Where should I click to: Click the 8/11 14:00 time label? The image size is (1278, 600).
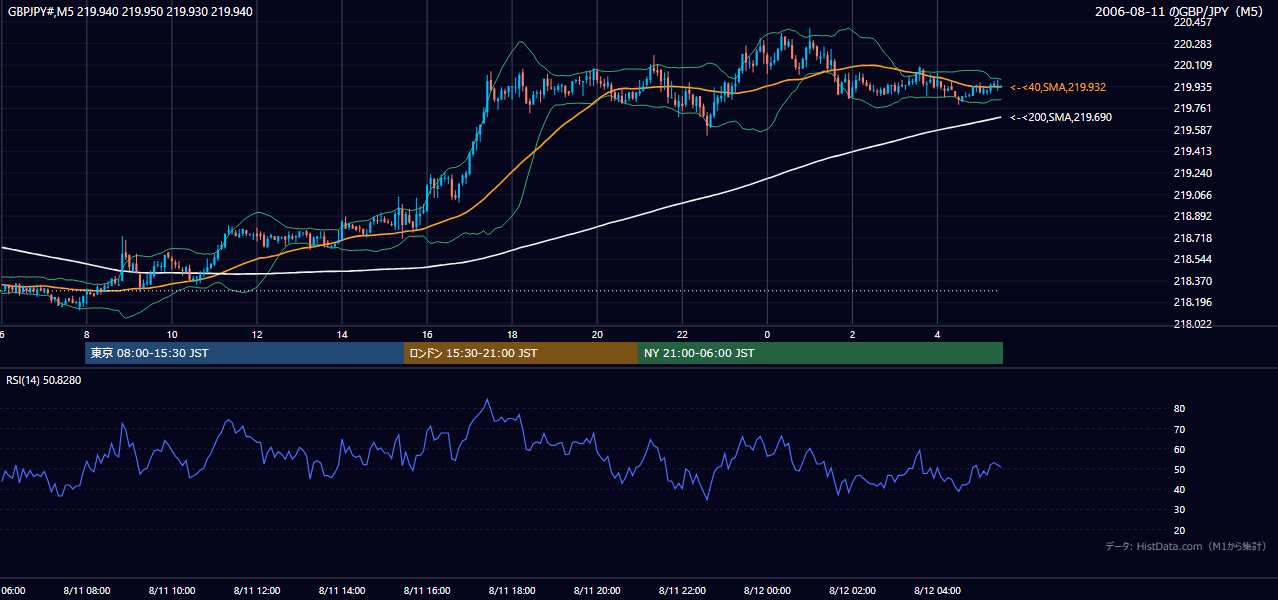coord(342,591)
